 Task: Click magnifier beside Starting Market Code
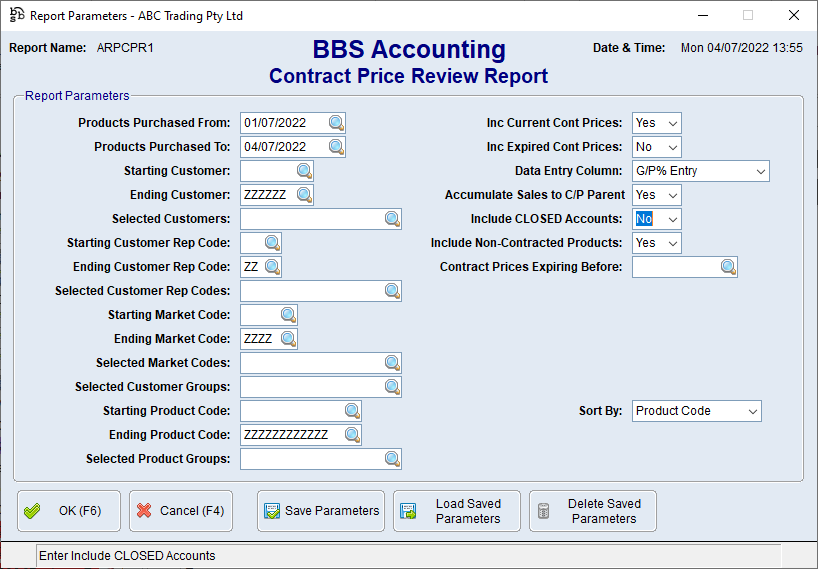[x=288, y=315]
